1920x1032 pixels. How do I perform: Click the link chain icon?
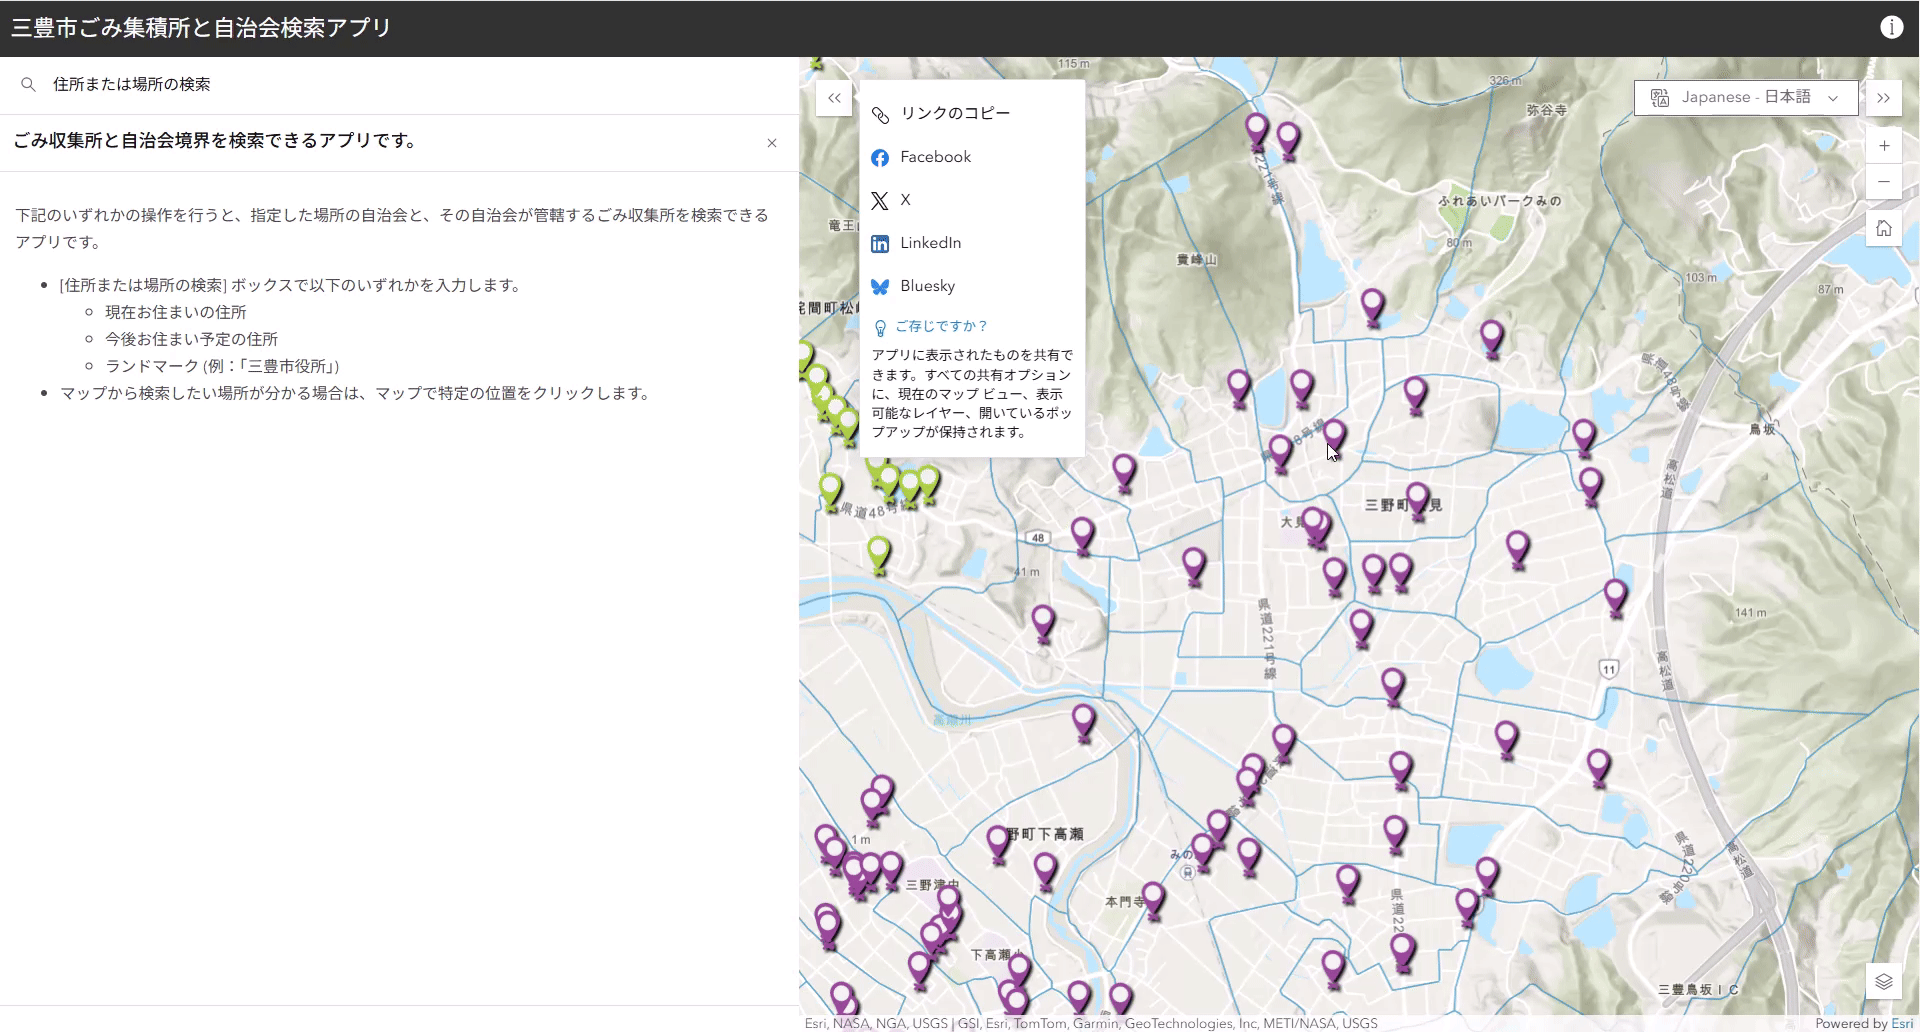[x=880, y=115]
